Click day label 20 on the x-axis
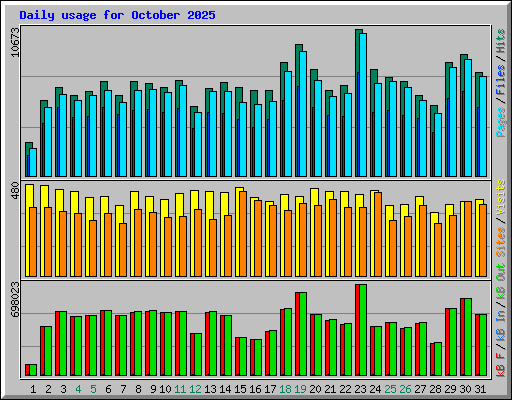 coord(315,389)
